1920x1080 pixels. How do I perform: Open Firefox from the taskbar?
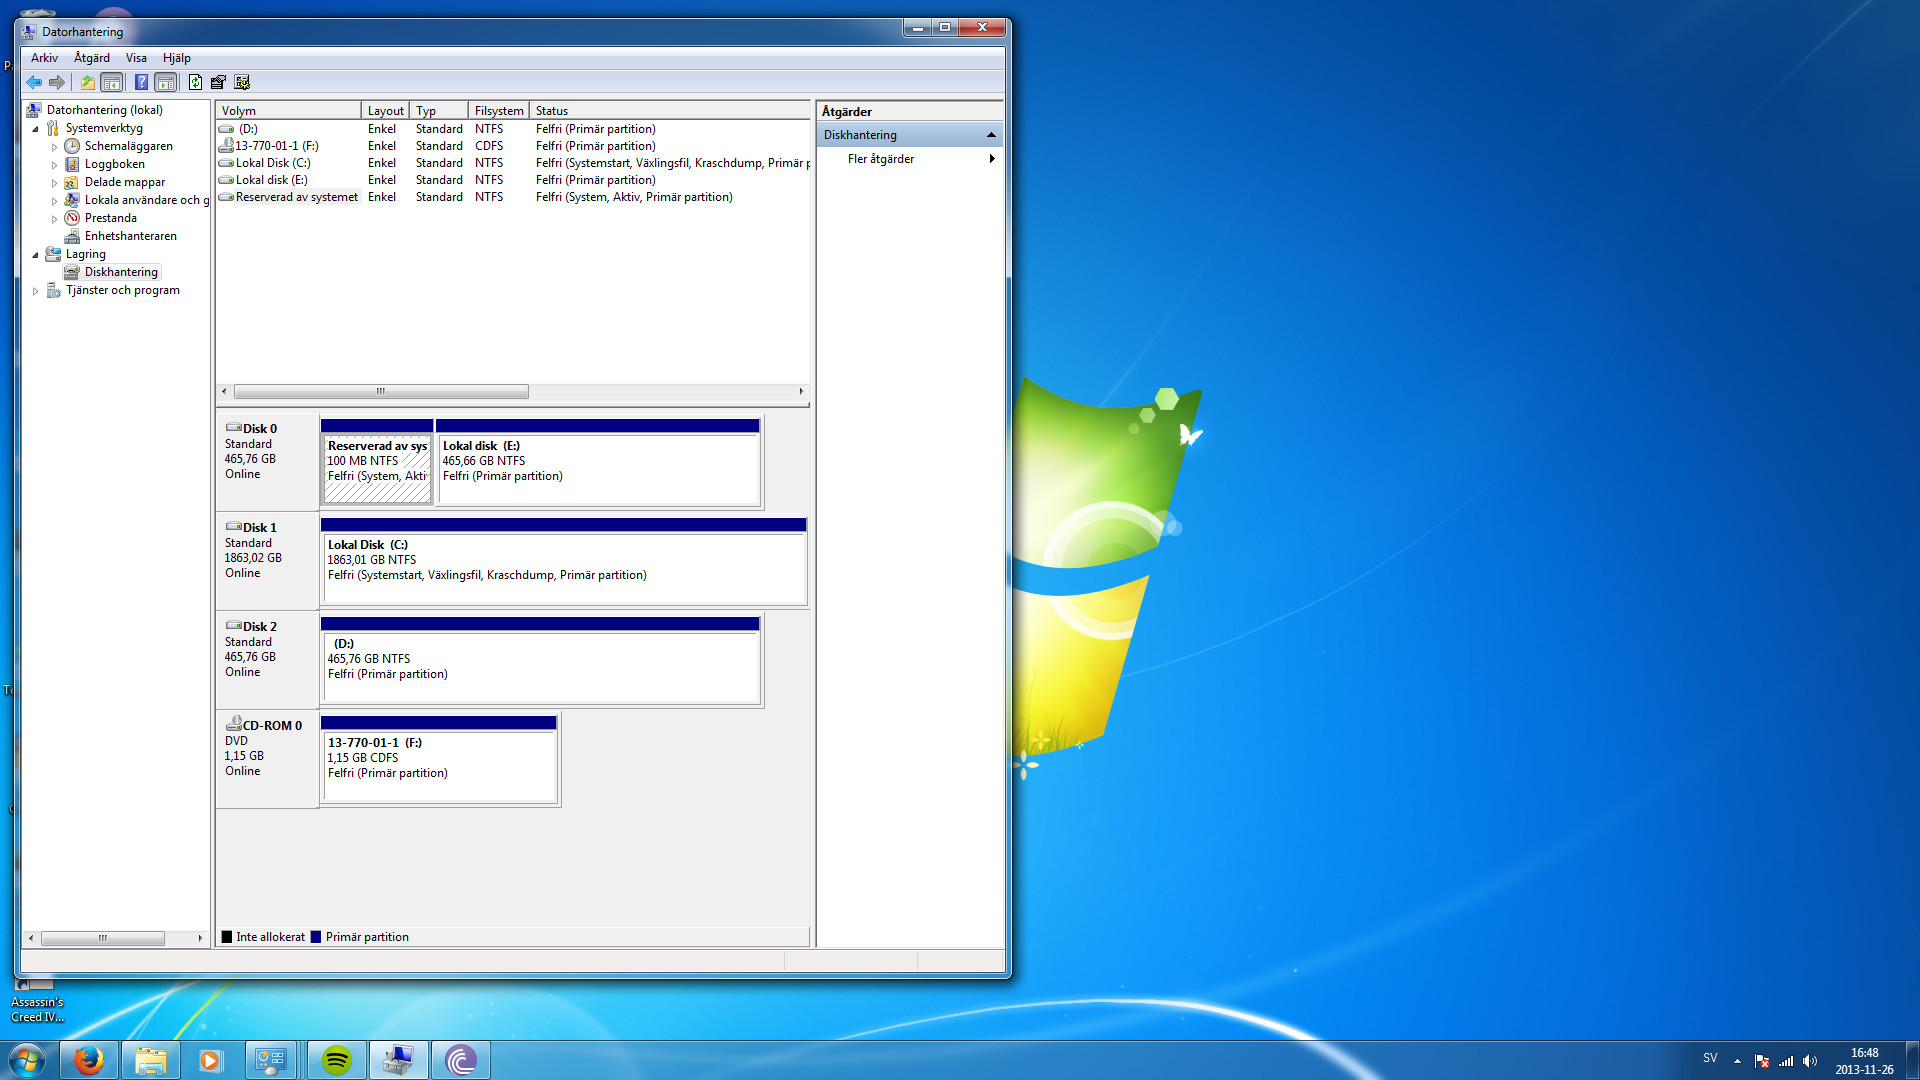pos(89,1060)
